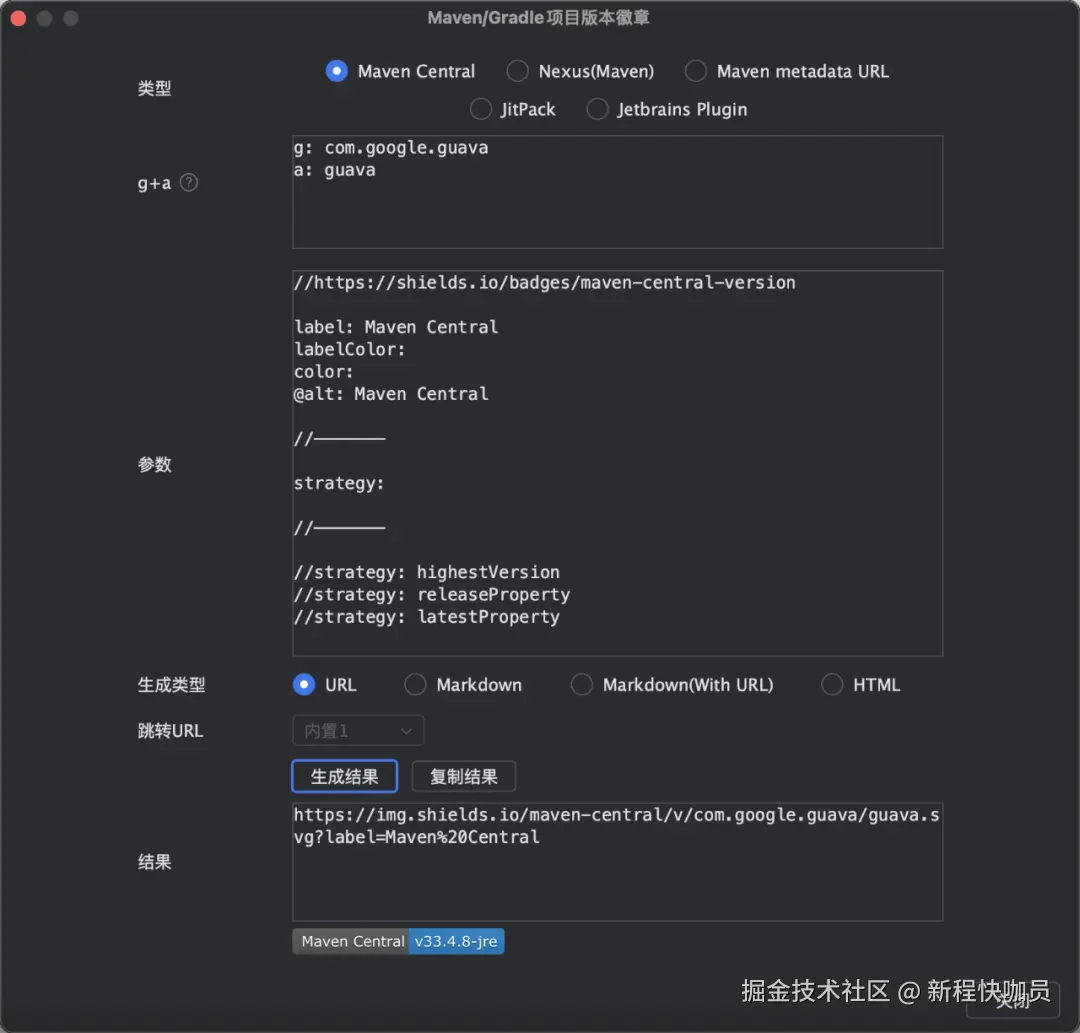
Task: Click the empty 'strategy:' parameter line
Action: [x=338, y=483]
